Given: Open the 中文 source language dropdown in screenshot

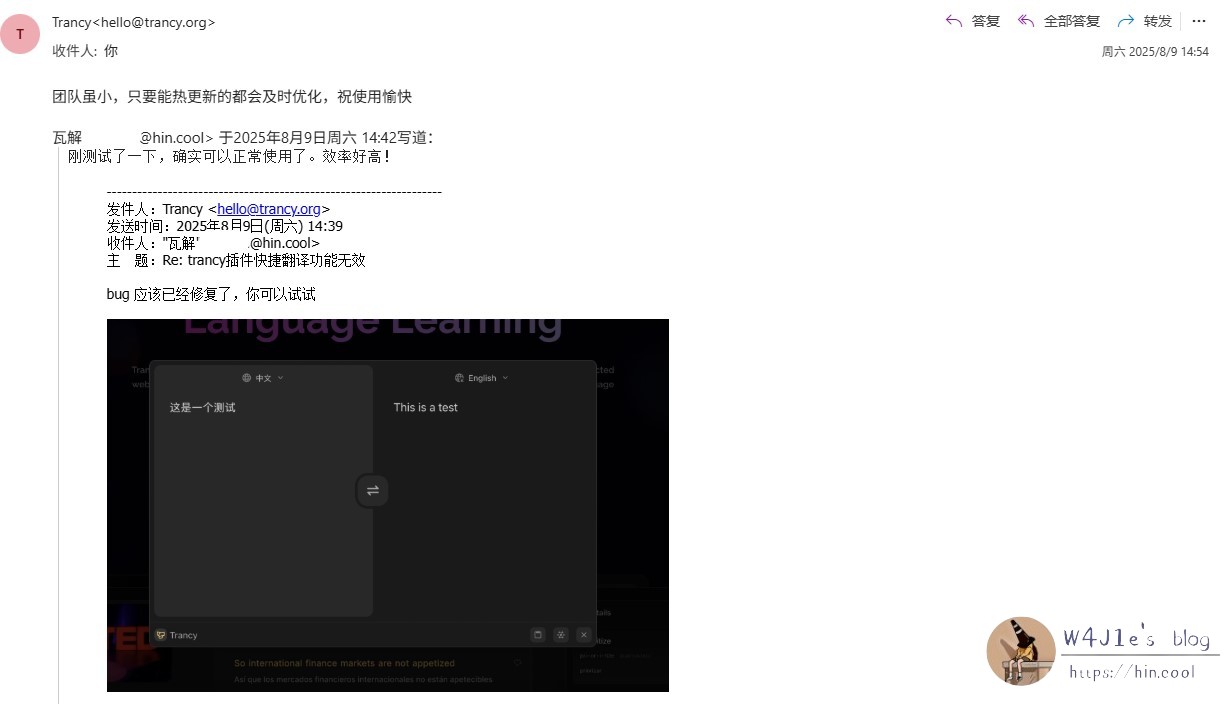Looking at the screenshot, I should pyautogui.click(x=263, y=378).
